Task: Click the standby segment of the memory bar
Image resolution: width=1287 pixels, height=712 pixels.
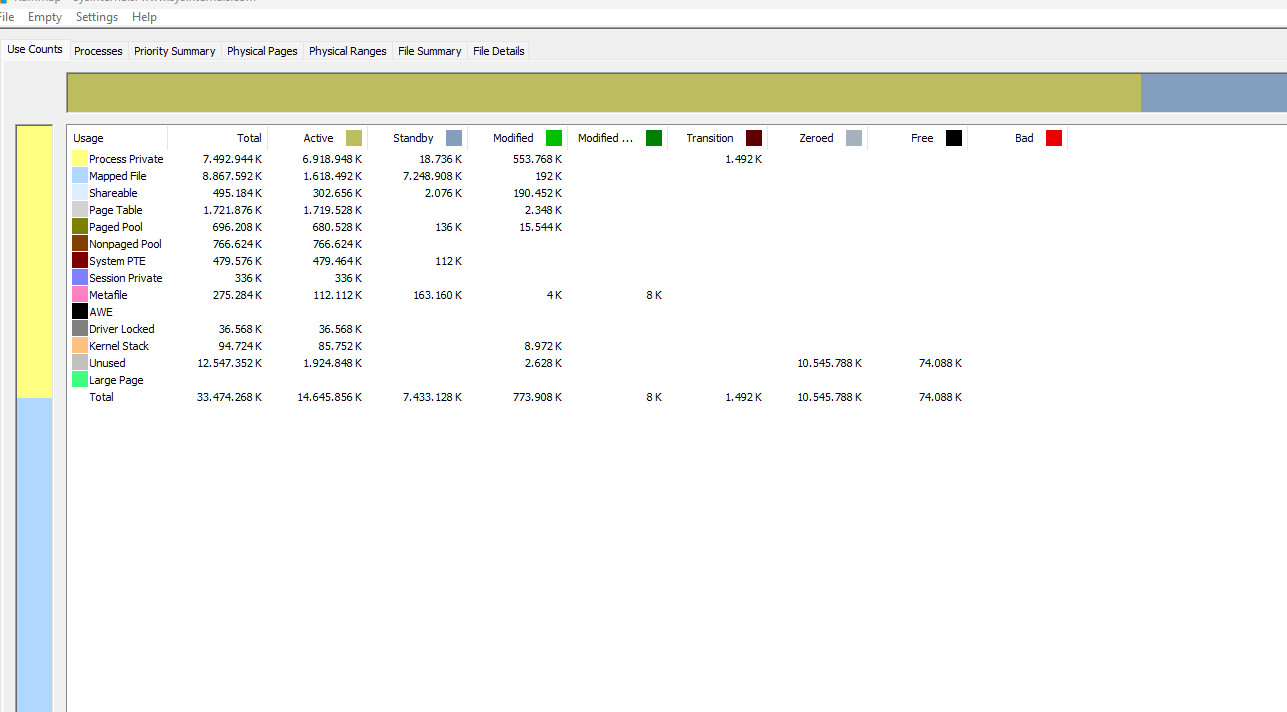Action: pyautogui.click(x=1214, y=93)
